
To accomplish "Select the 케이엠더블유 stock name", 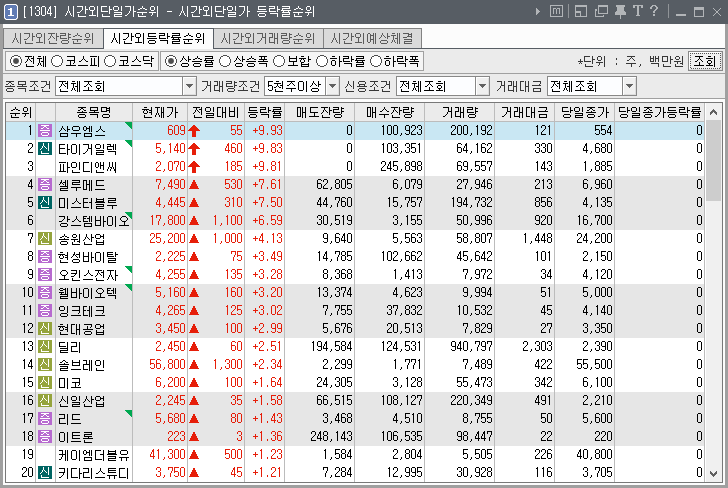I will click(93, 455).
